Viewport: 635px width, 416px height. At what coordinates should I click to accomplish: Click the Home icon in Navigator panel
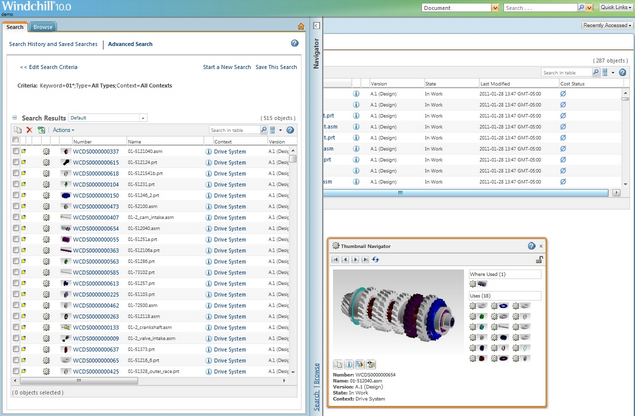[x=301, y=27]
